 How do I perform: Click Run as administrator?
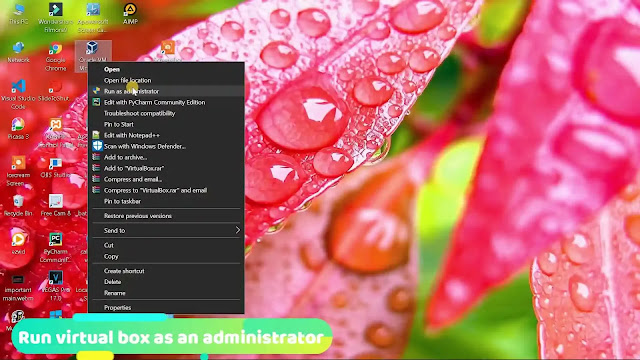[x=166, y=91]
